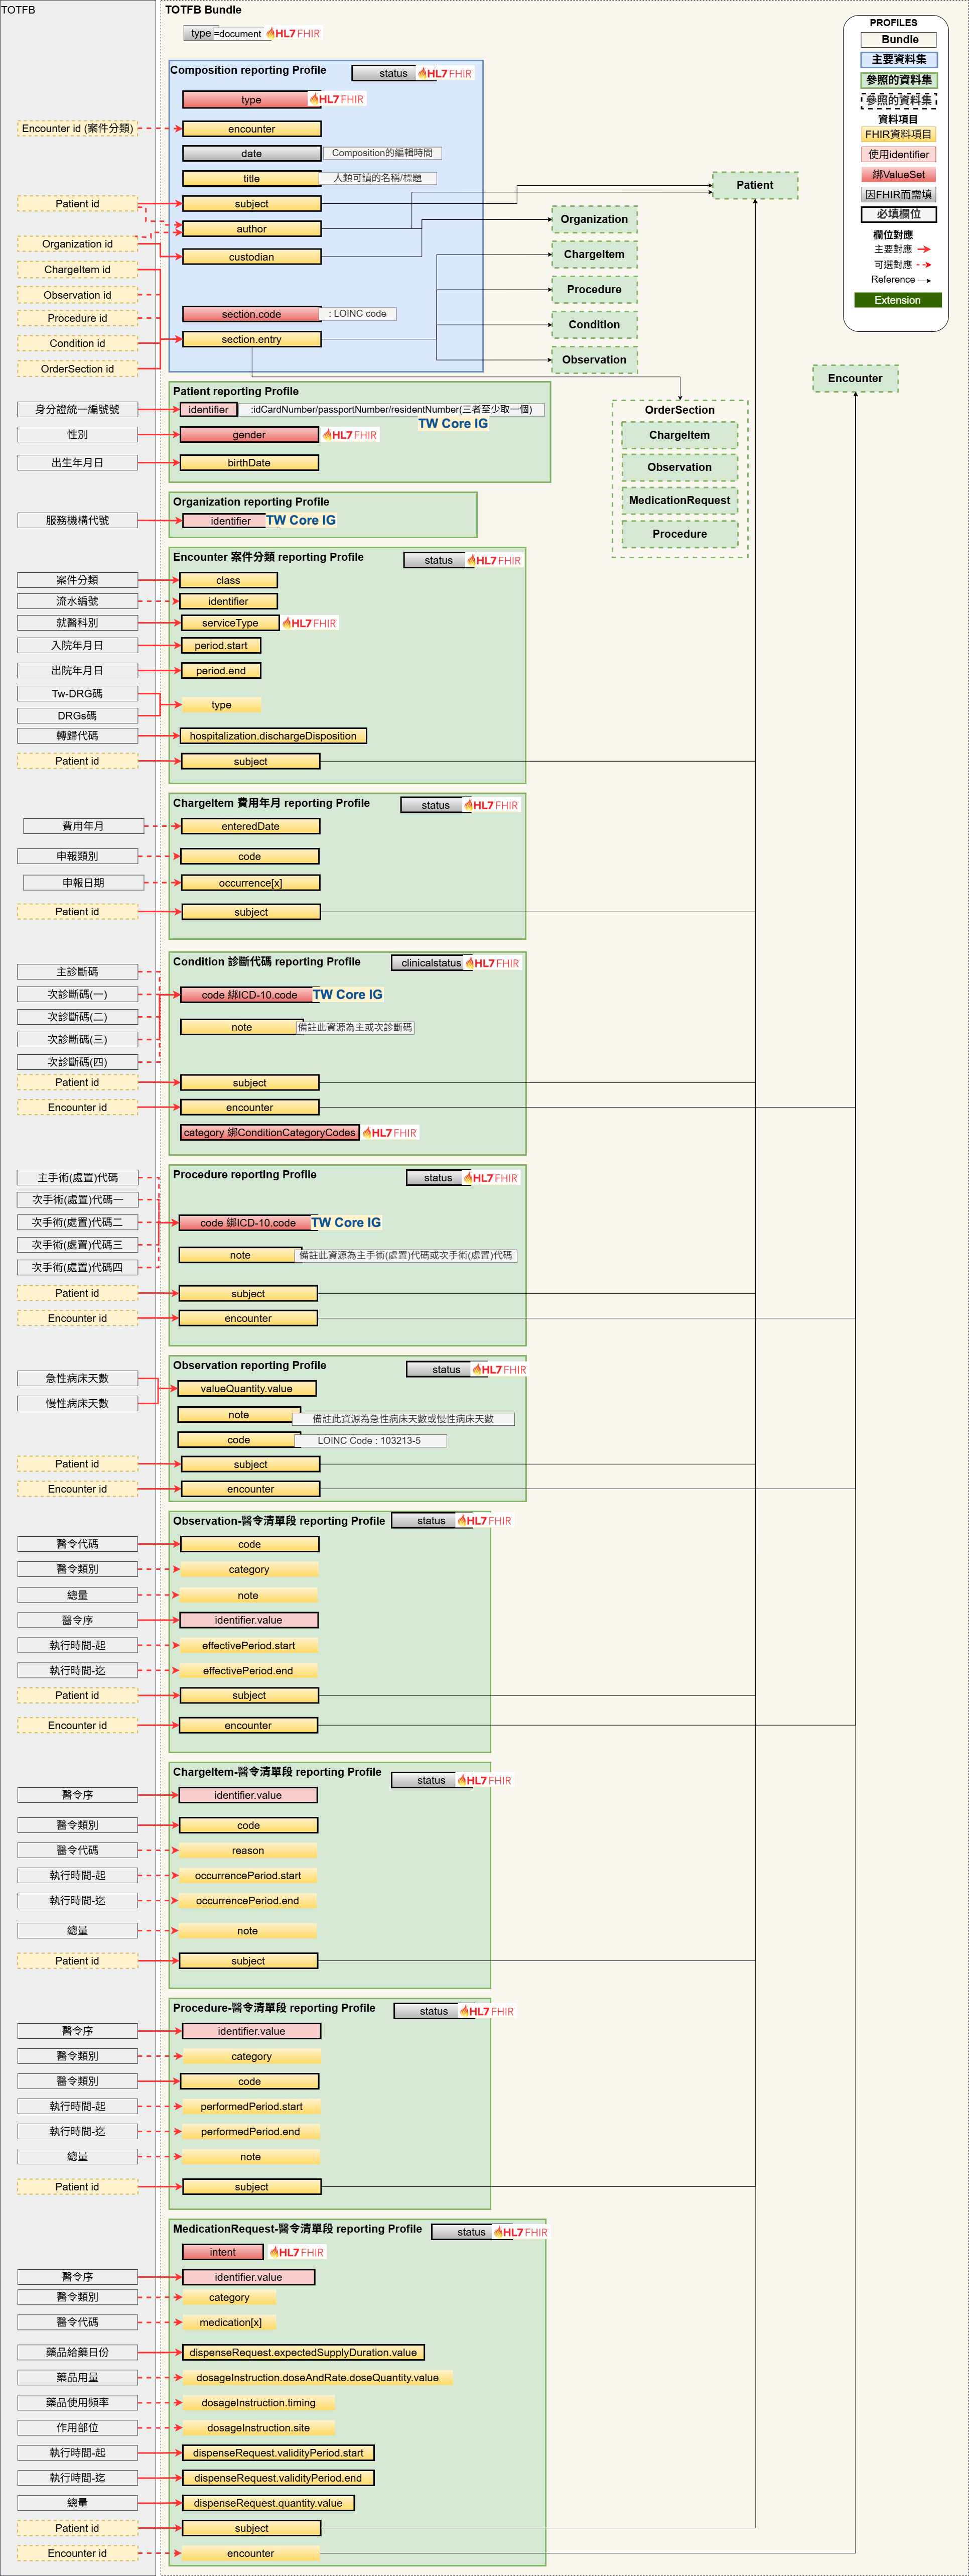
Task: Click the 'Composition的編輯時間' note
Action: pyautogui.click(x=382, y=153)
